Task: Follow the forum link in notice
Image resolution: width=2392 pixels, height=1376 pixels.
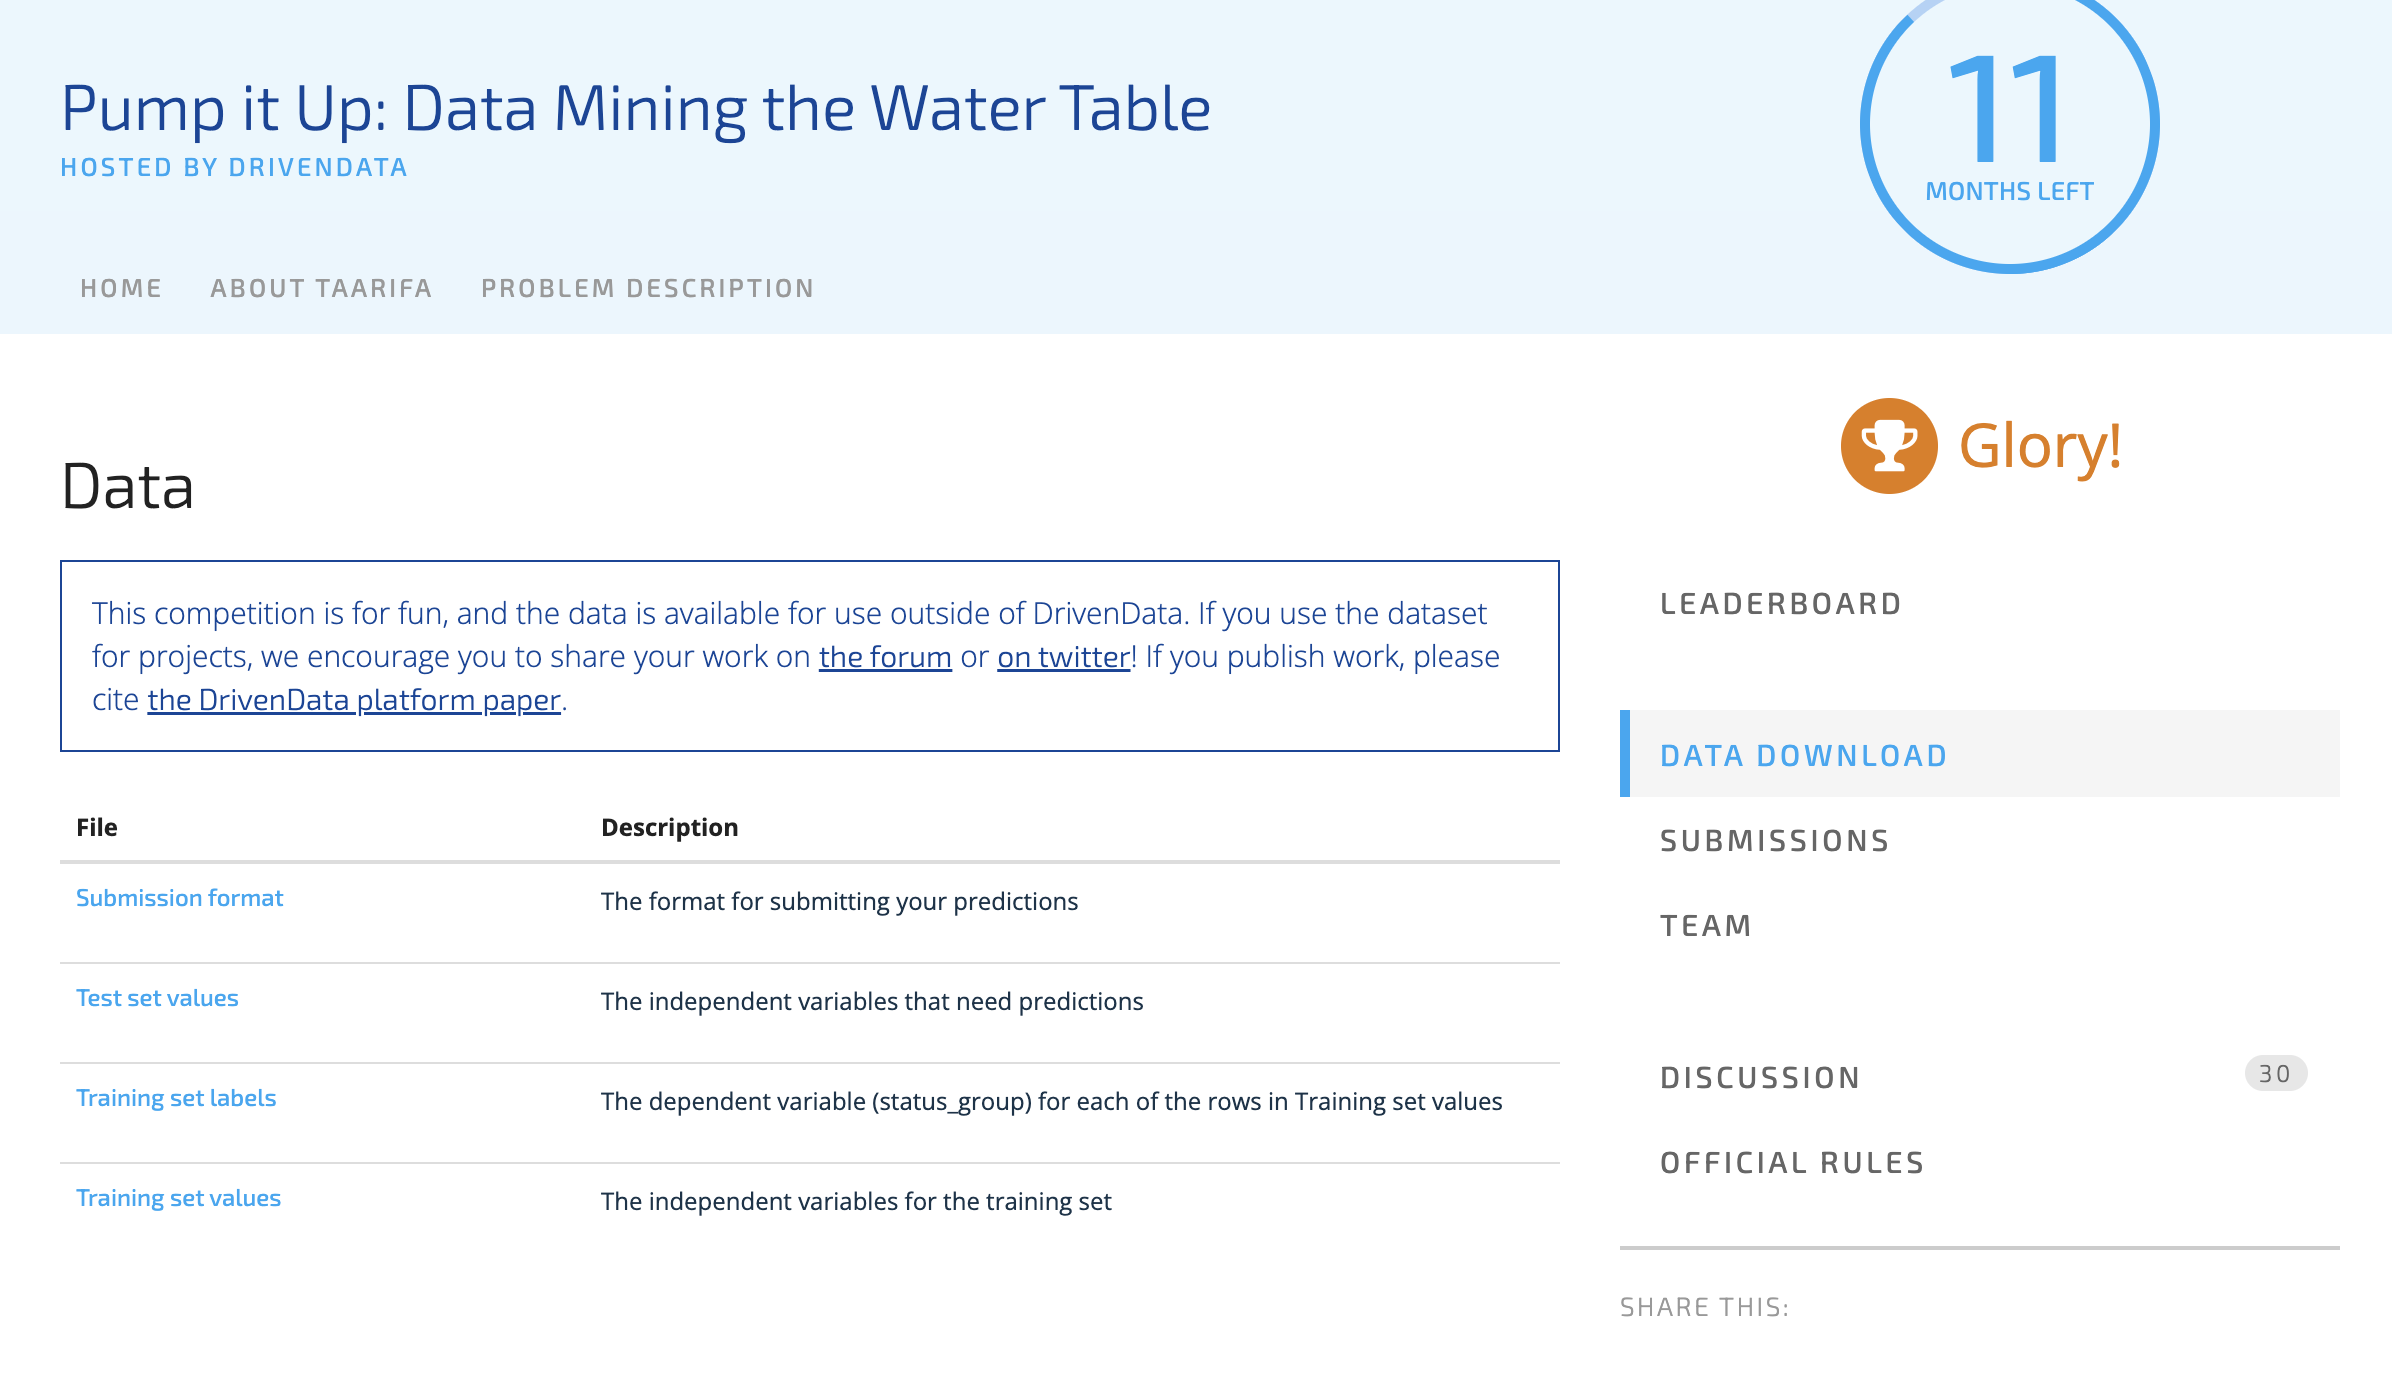Action: [x=885, y=657]
